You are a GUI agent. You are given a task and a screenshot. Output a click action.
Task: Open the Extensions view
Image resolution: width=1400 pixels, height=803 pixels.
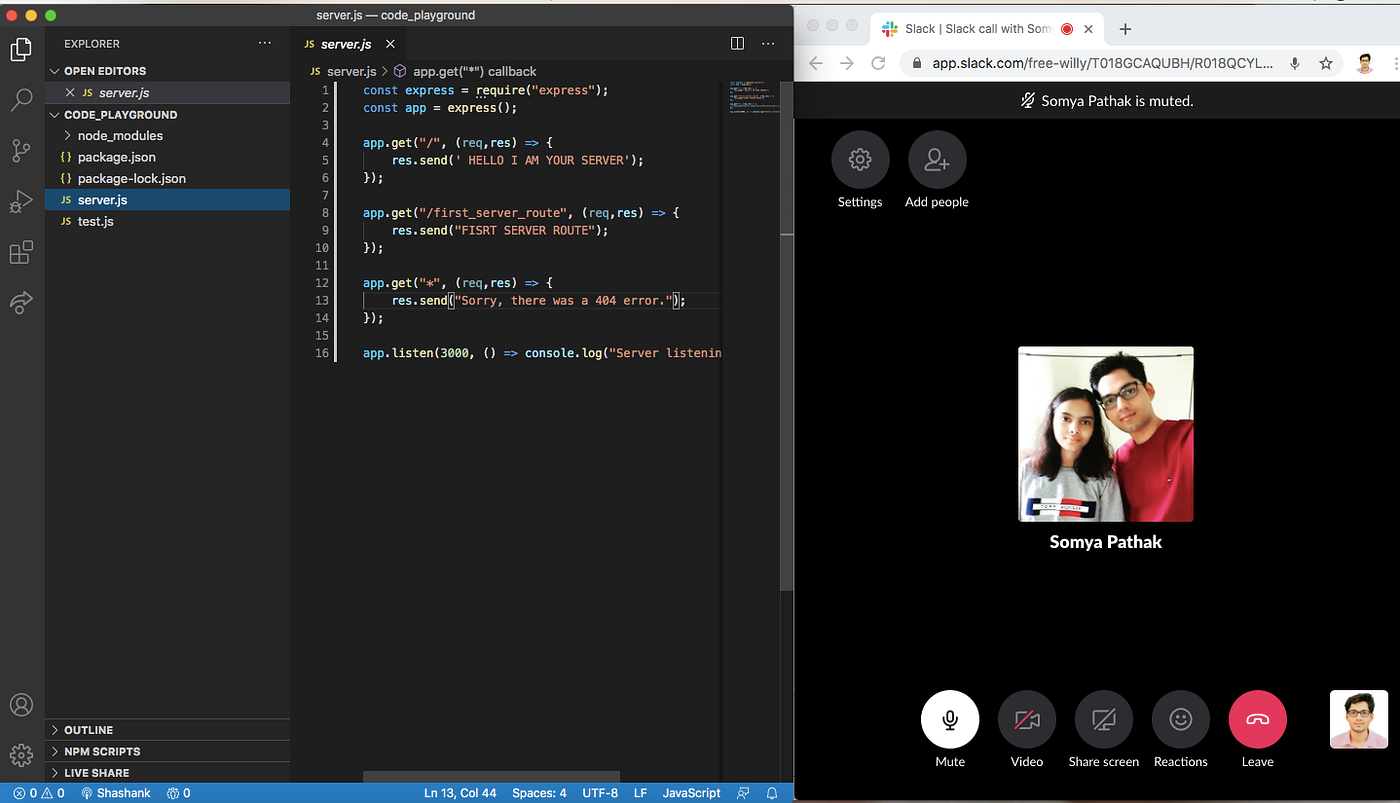[21, 252]
